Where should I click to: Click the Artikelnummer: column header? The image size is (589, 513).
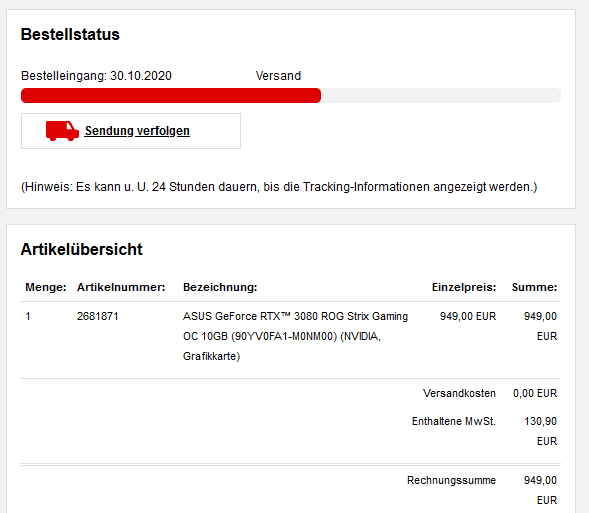coord(121,287)
